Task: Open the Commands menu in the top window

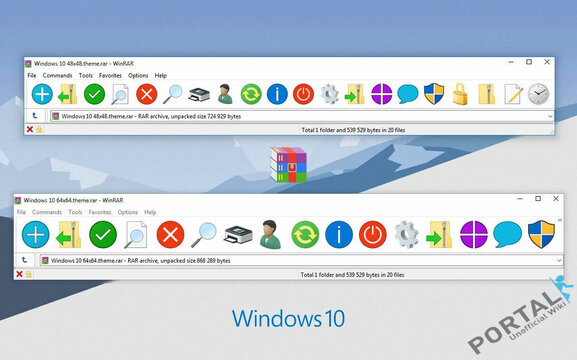Action: [57, 75]
